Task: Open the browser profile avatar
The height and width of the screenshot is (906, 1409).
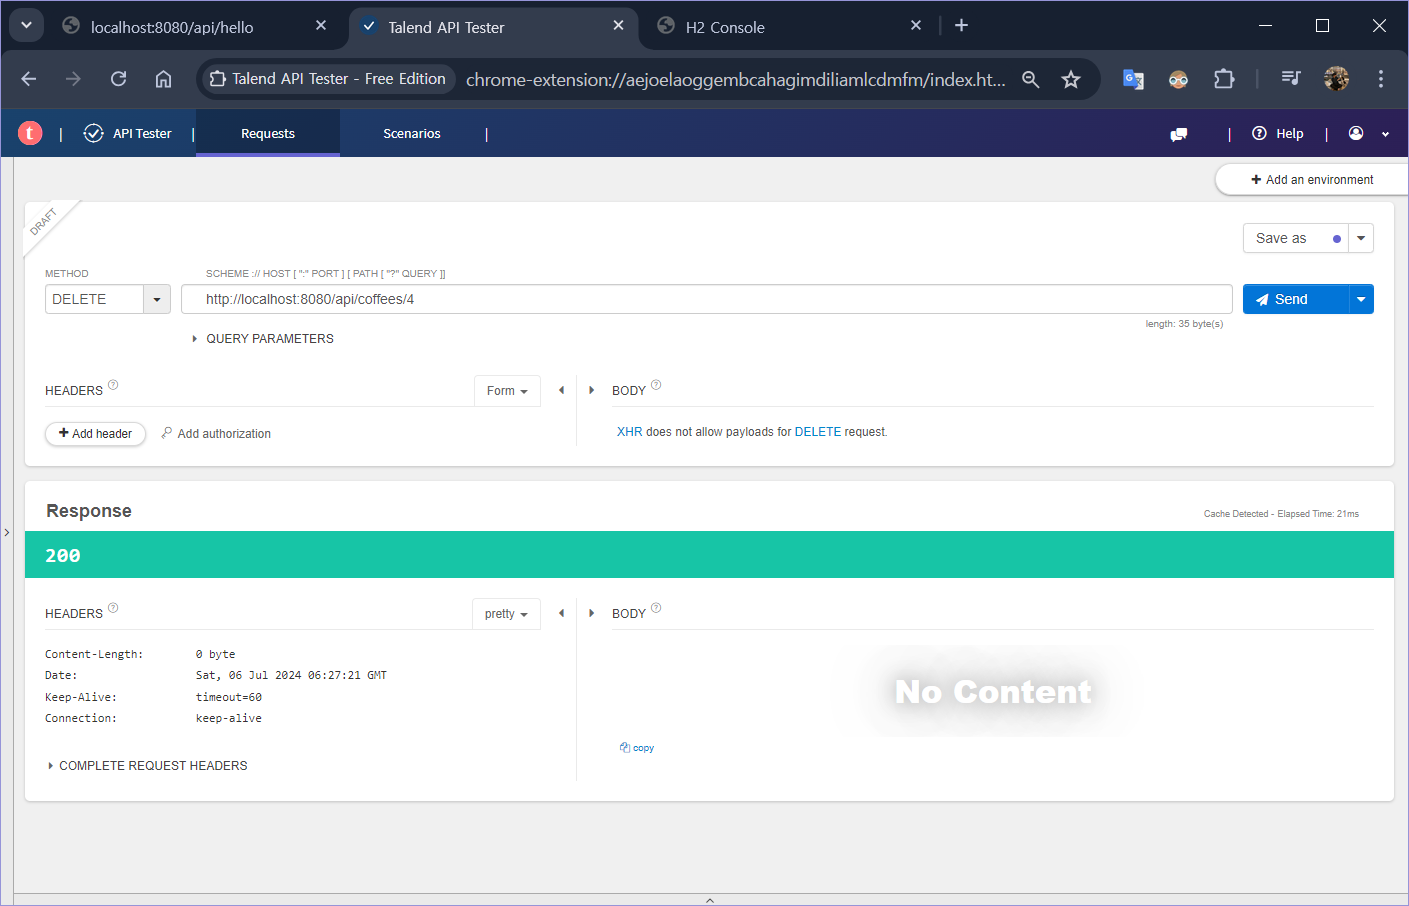Action: coord(1336,79)
